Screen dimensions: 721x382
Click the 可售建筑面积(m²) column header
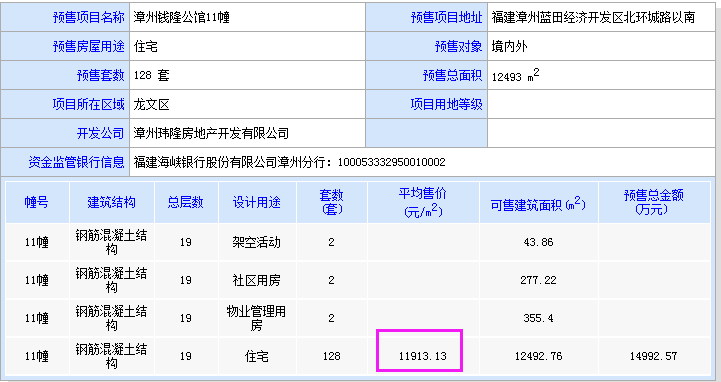(538, 204)
